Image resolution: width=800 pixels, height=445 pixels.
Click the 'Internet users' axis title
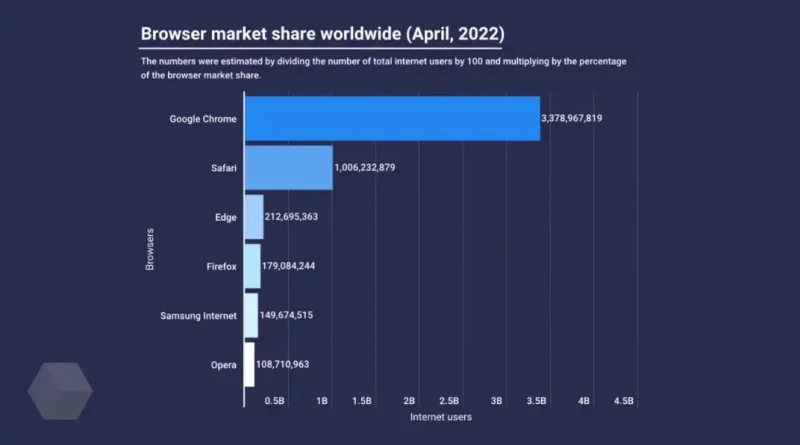click(441, 417)
